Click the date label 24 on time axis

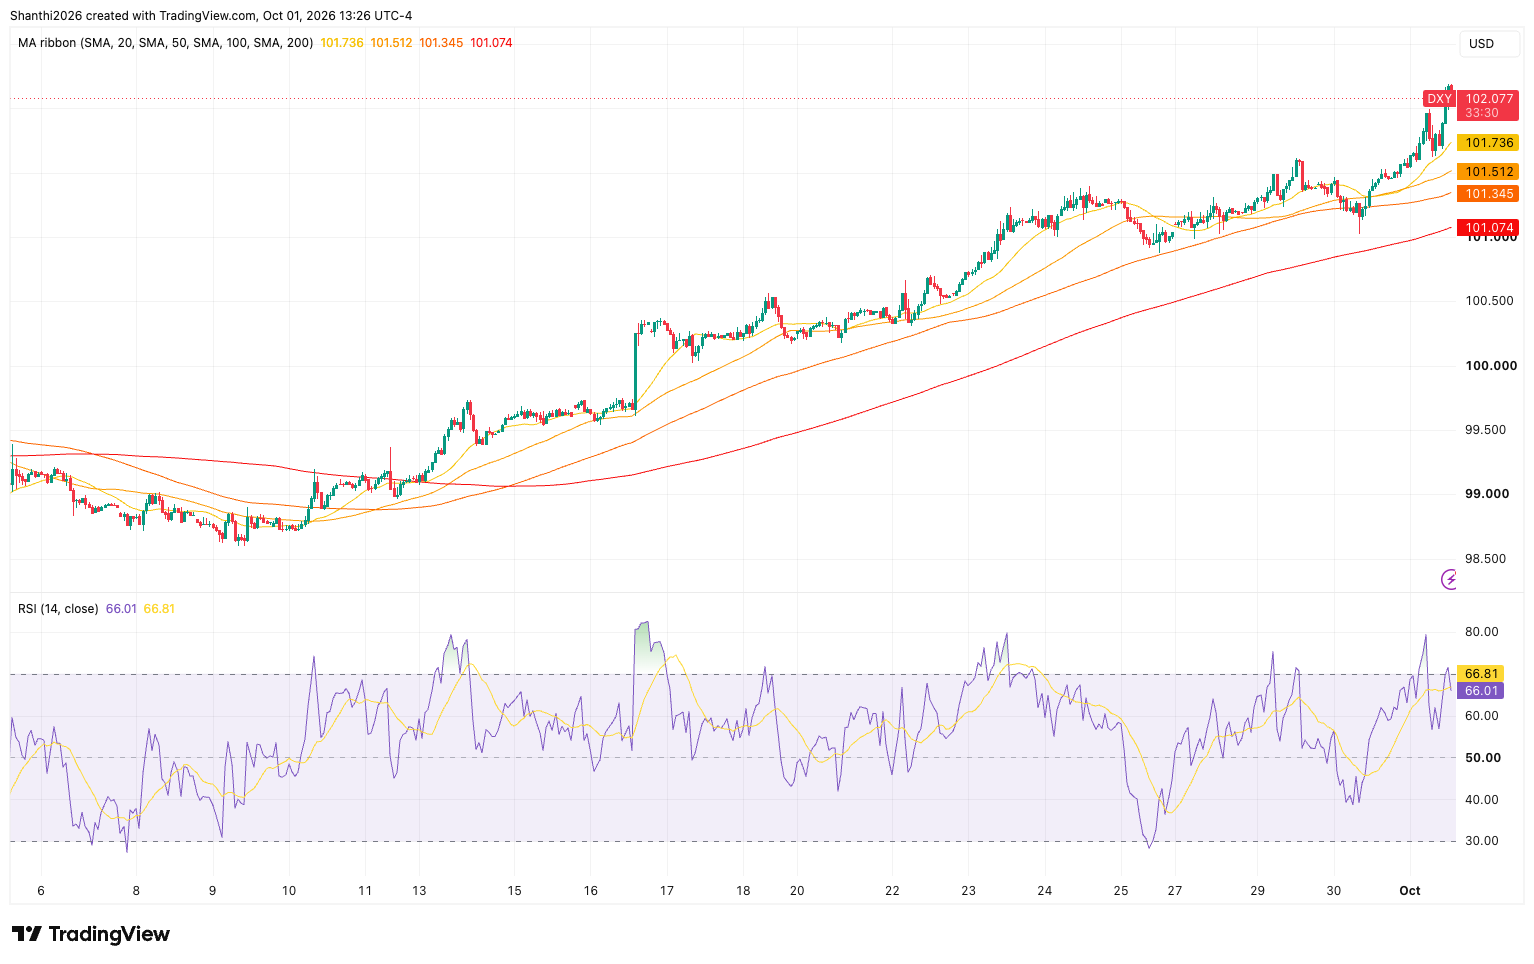(1044, 890)
